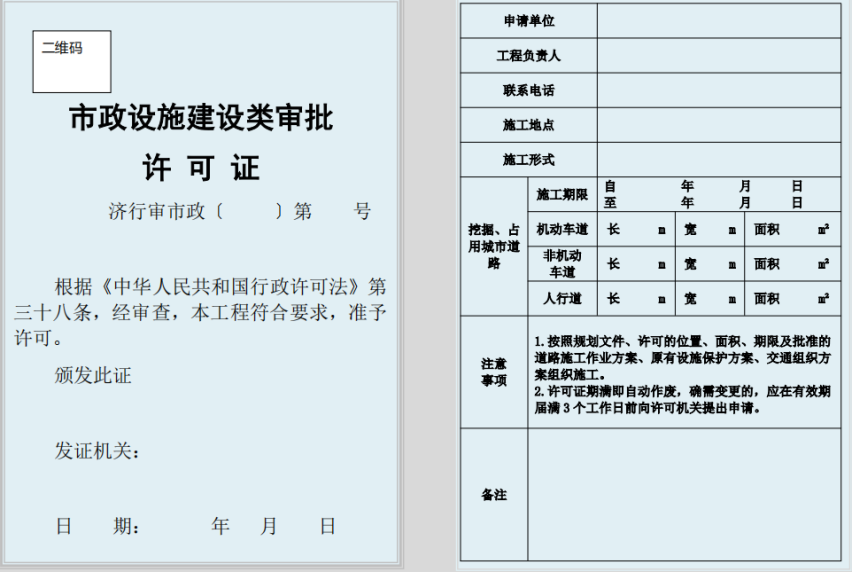The height and width of the screenshot is (572, 852).
Task: Click the 施工期限 label cell
Action: [562, 194]
